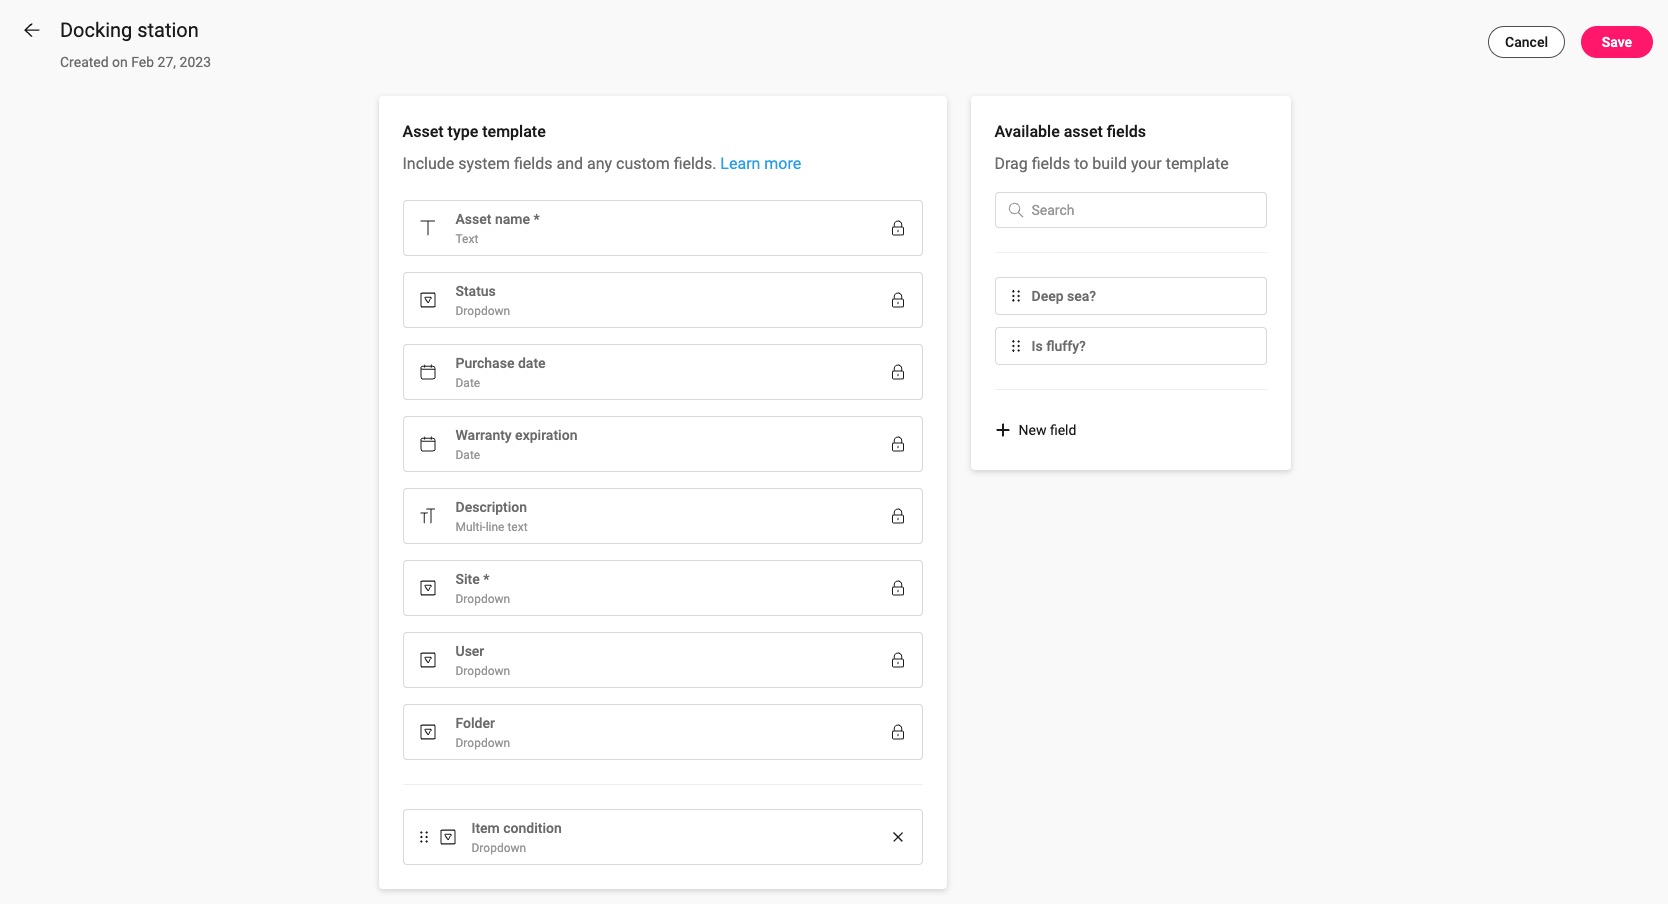Click the multi-line text icon for Description
Viewport: 1668px width, 904px height.
(428, 516)
